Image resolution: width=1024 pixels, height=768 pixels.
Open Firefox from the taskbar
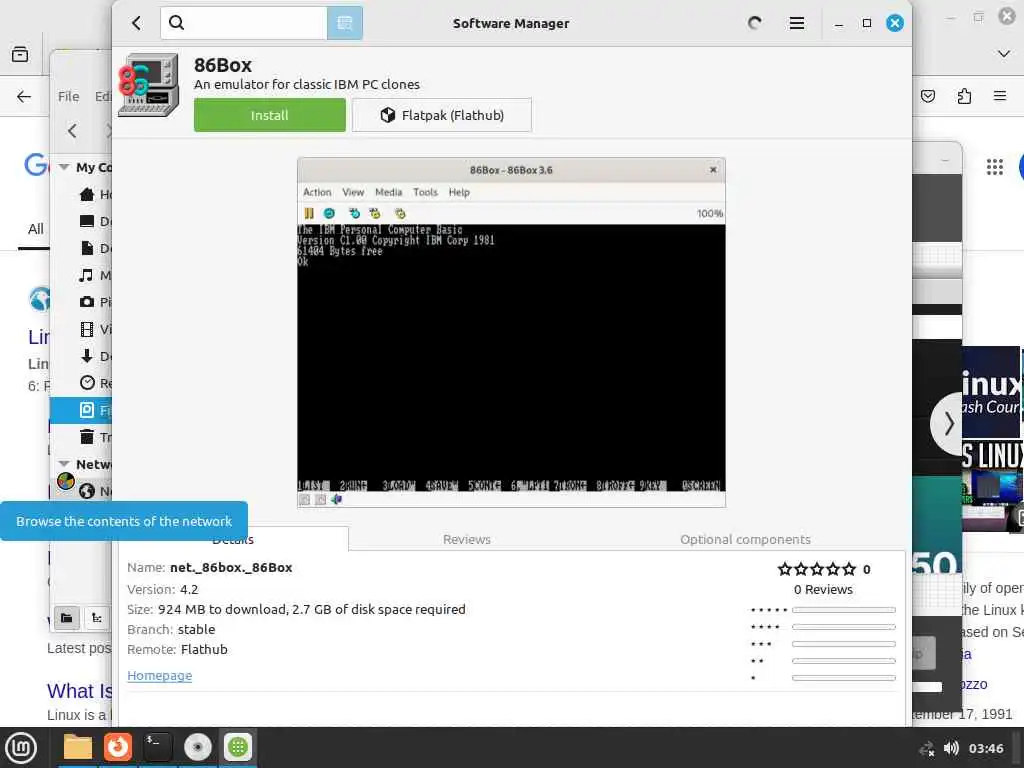pyautogui.click(x=118, y=746)
